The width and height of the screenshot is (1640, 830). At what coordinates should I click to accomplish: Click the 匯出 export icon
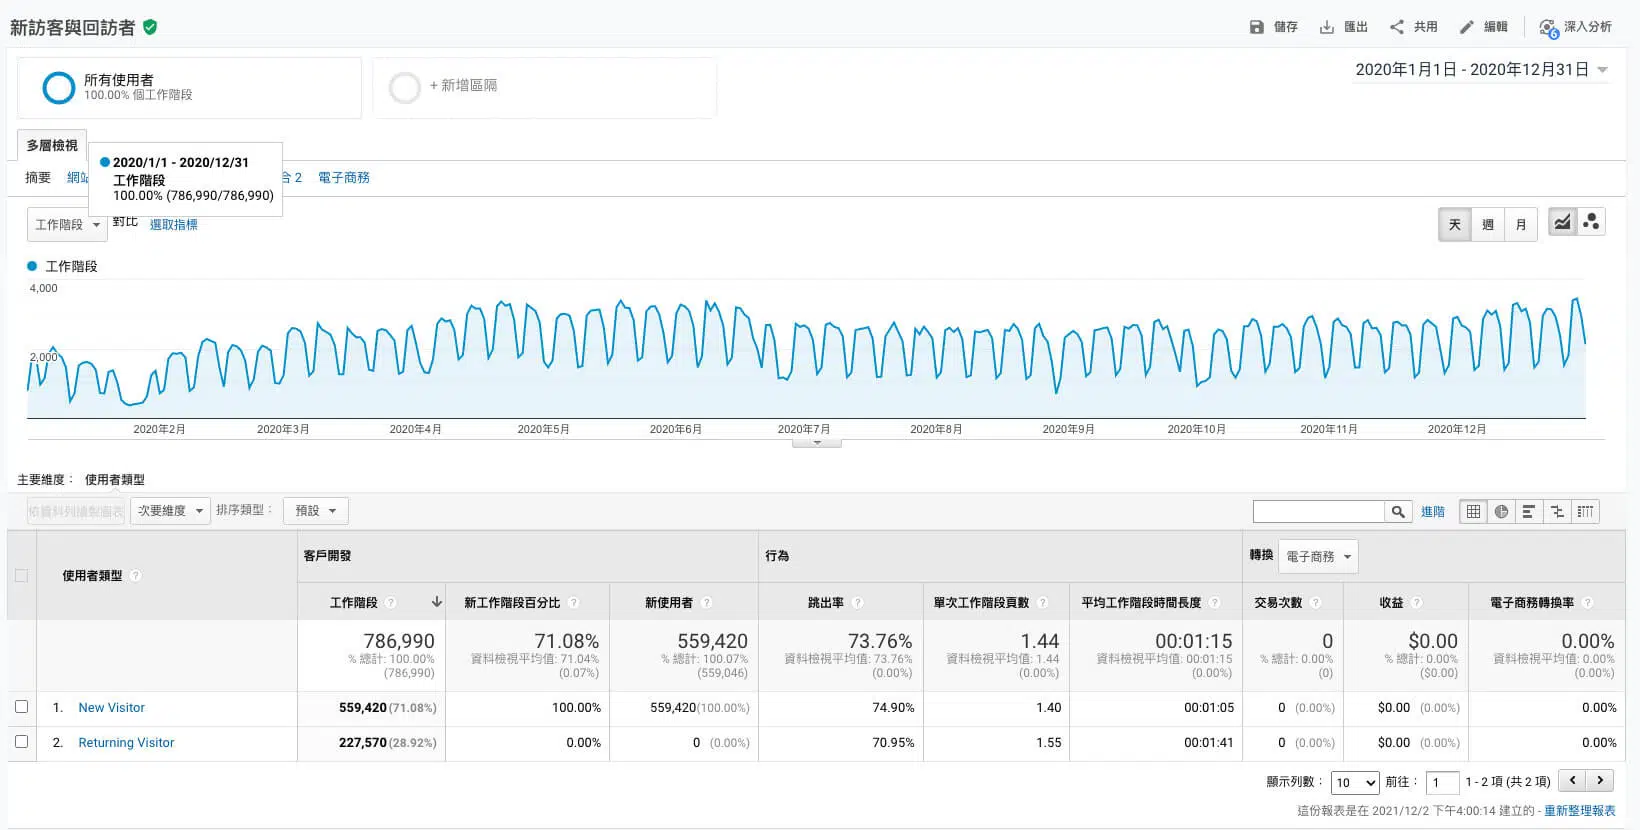click(1327, 27)
